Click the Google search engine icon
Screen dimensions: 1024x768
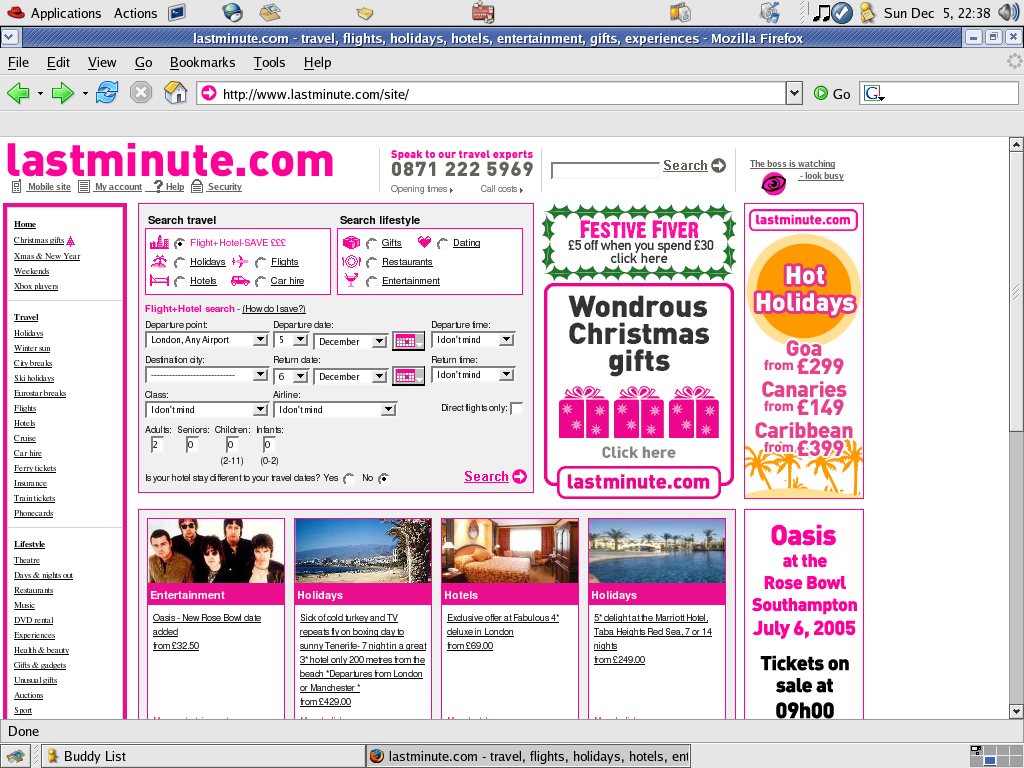874,93
